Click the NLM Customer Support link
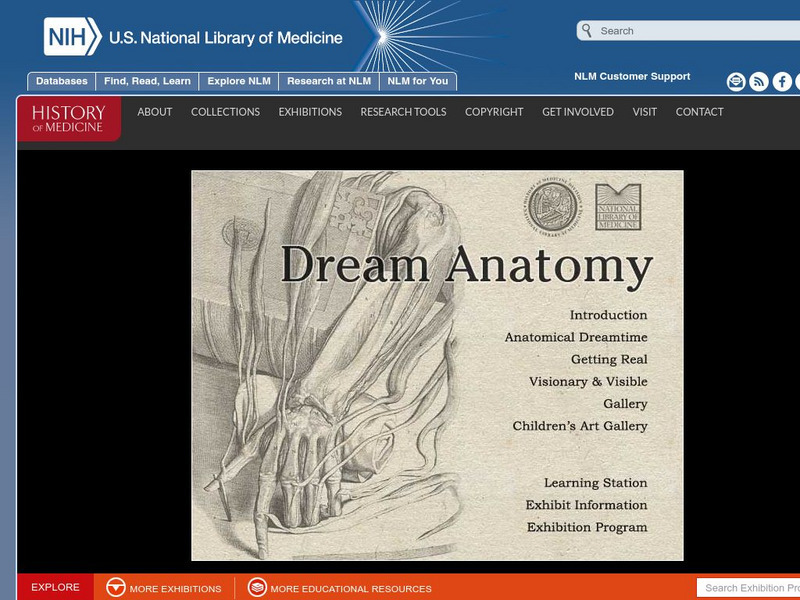The image size is (800, 600). [632, 77]
